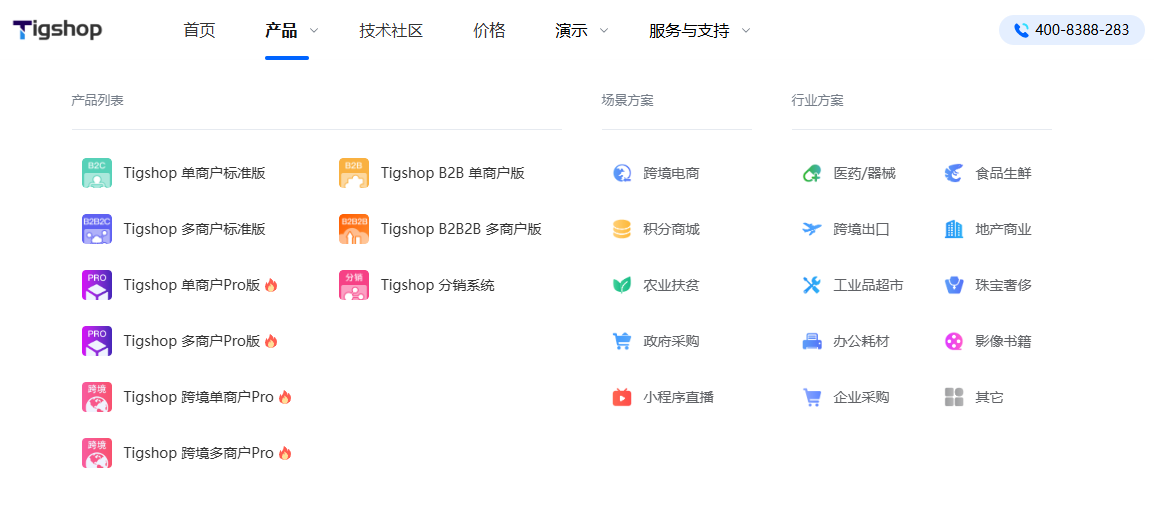Open the 价格 page
Screen dimensions: 1154x520
(x=489, y=31)
